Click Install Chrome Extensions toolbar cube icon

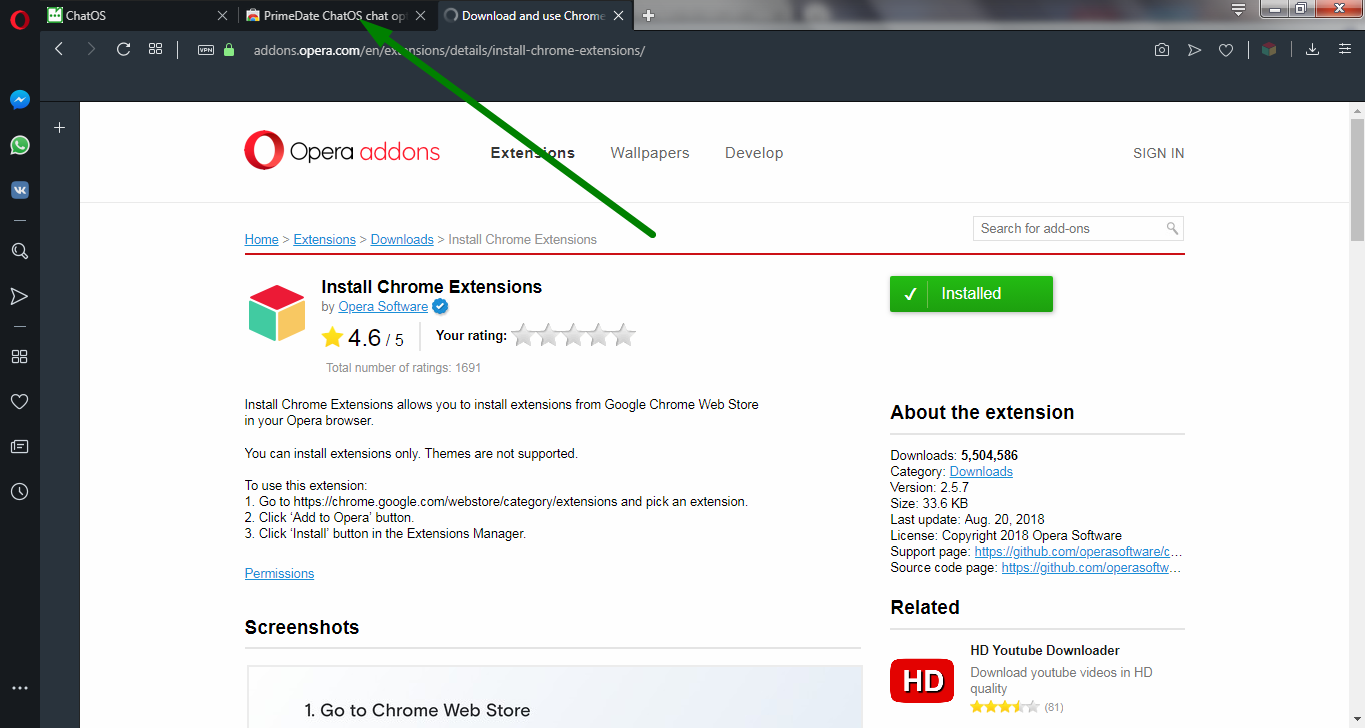(x=1269, y=49)
